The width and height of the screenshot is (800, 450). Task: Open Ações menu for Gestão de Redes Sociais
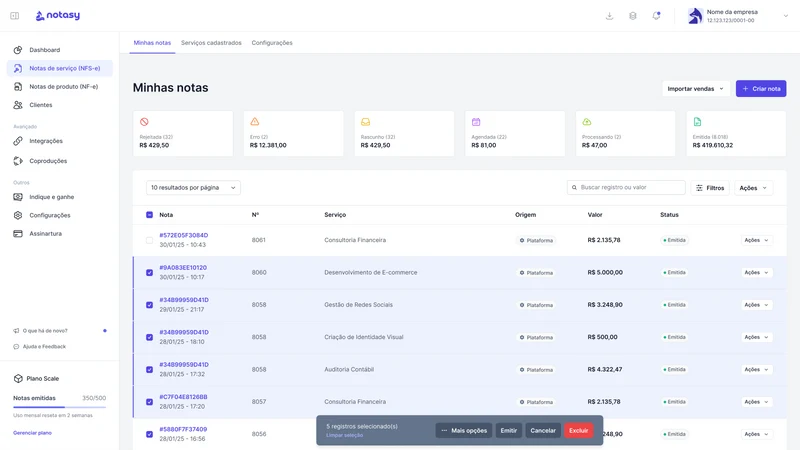click(x=756, y=305)
